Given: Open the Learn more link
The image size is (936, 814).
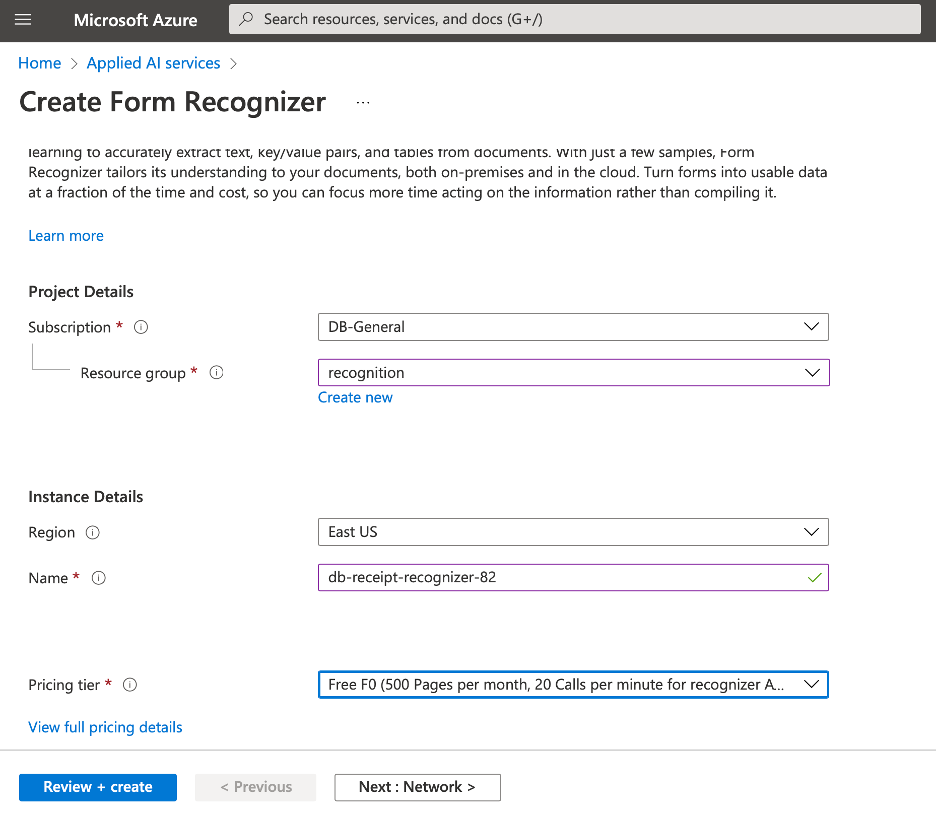Looking at the screenshot, I should (66, 236).
